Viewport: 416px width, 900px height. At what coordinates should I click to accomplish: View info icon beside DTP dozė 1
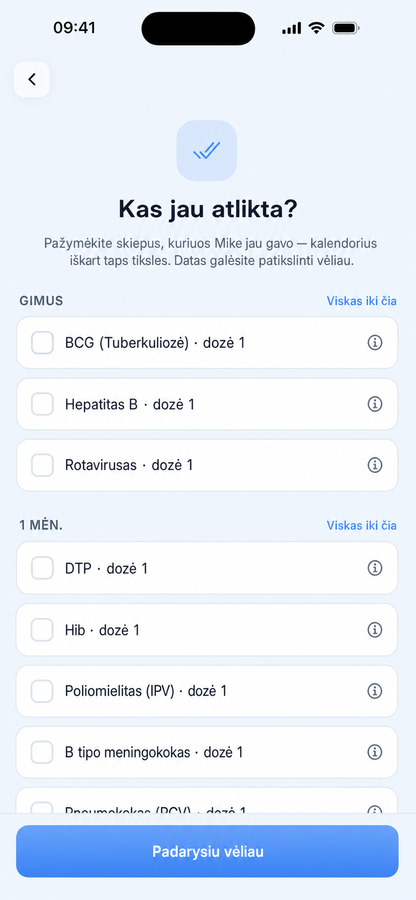click(375, 568)
